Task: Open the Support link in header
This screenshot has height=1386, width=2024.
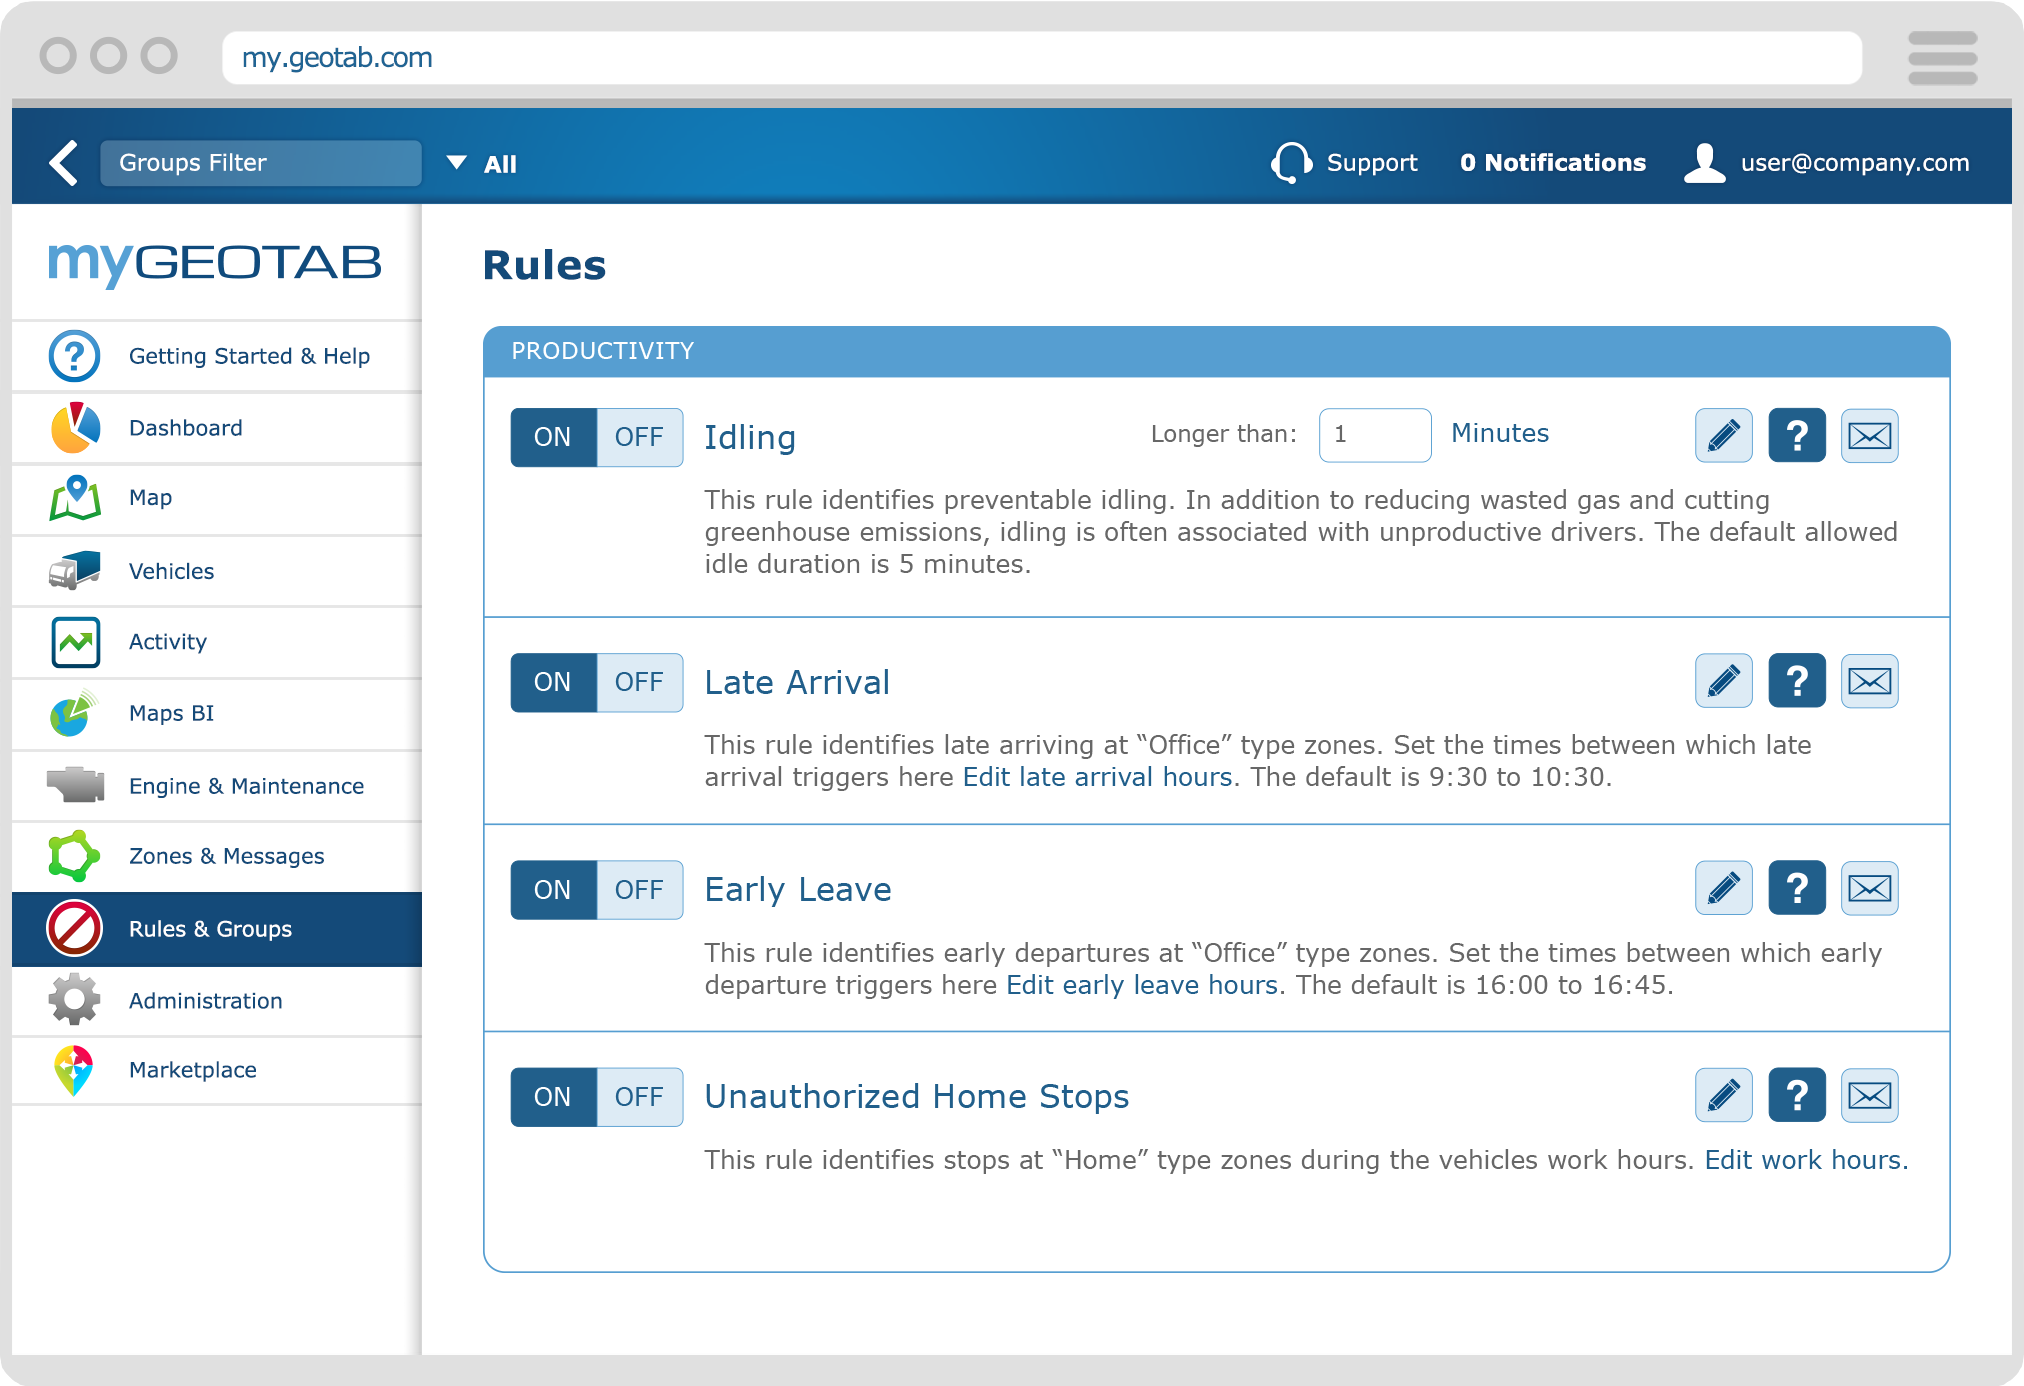Action: [x=1372, y=163]
